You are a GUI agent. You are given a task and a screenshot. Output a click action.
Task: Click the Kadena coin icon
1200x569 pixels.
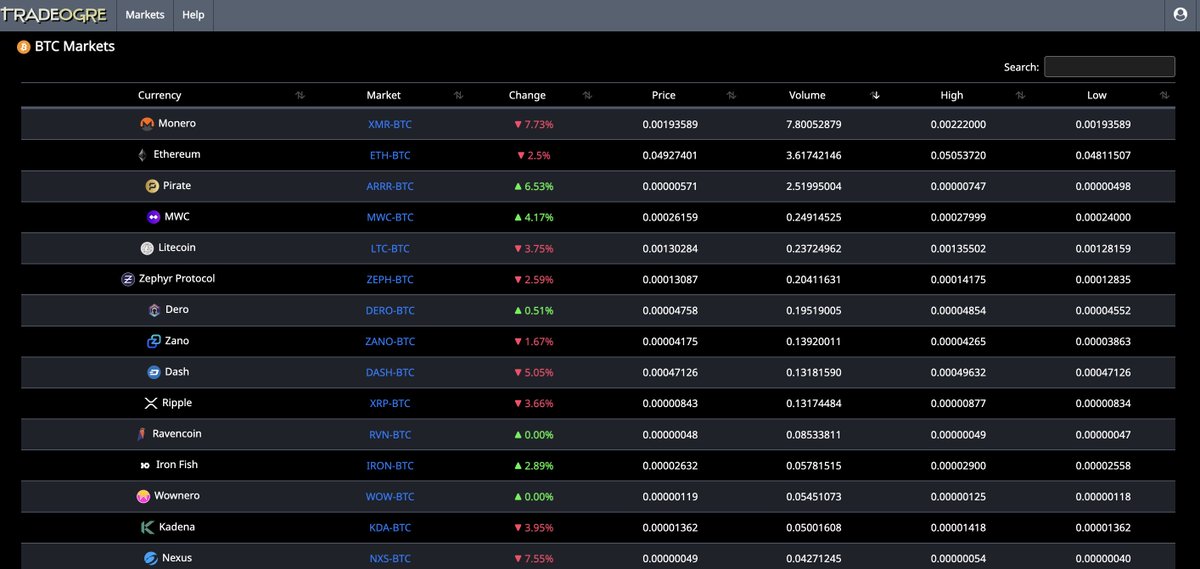click(148, 527)
